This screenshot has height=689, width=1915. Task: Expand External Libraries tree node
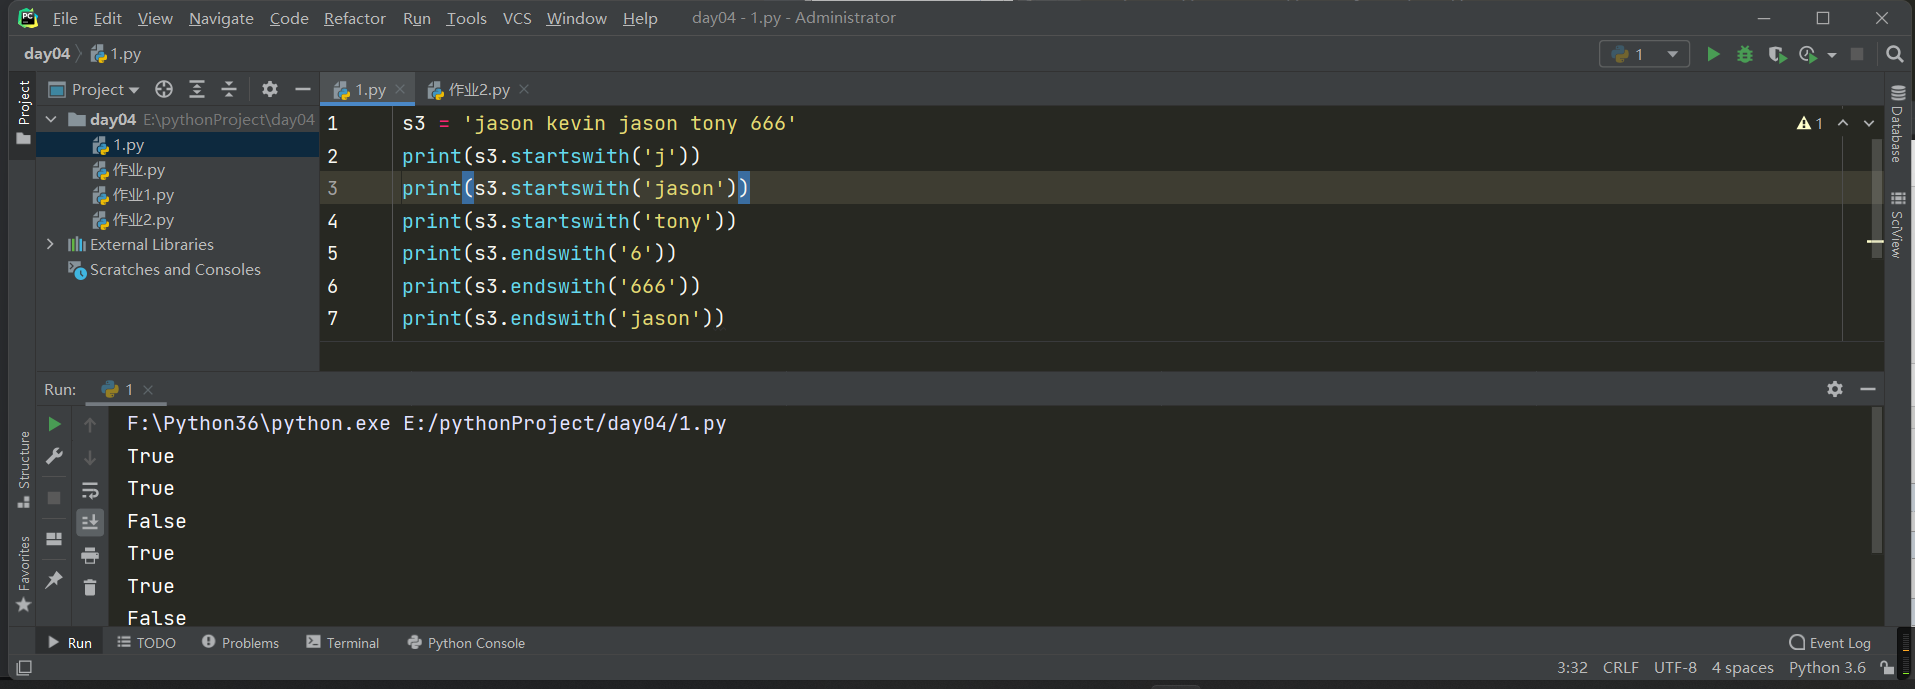[x=50, y=244]
